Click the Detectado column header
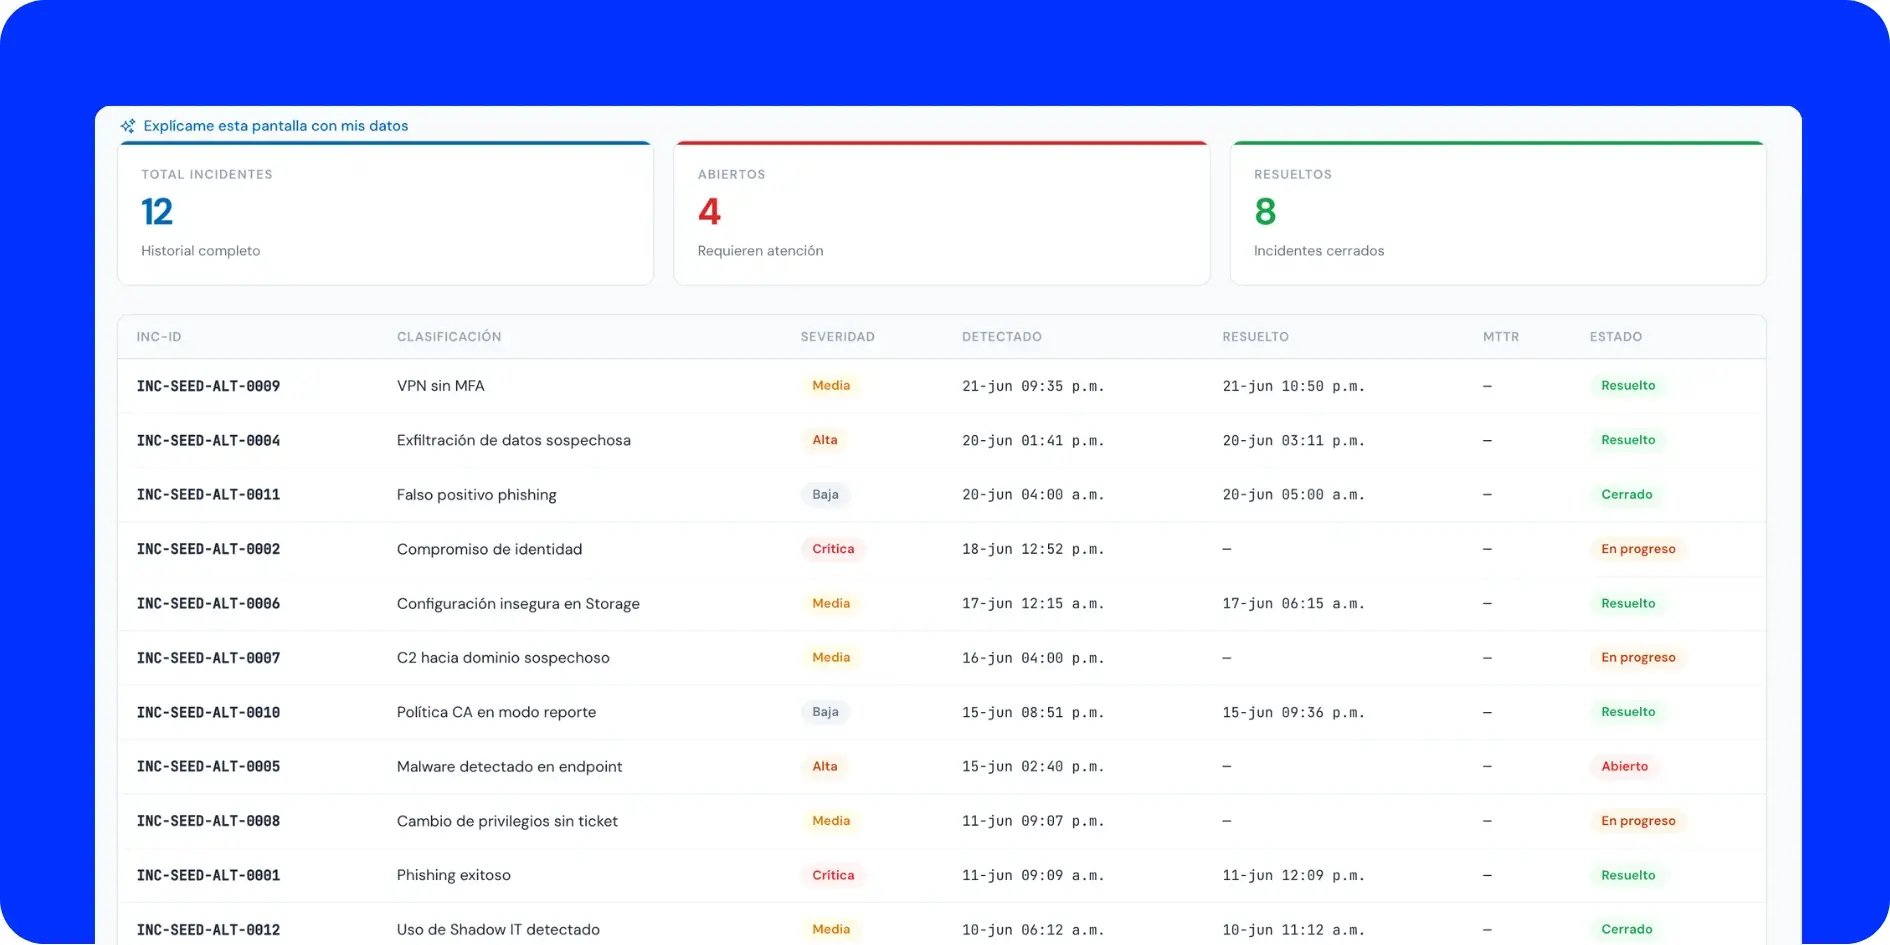This screenshot has width=1890, height=945. point(1001,337)
